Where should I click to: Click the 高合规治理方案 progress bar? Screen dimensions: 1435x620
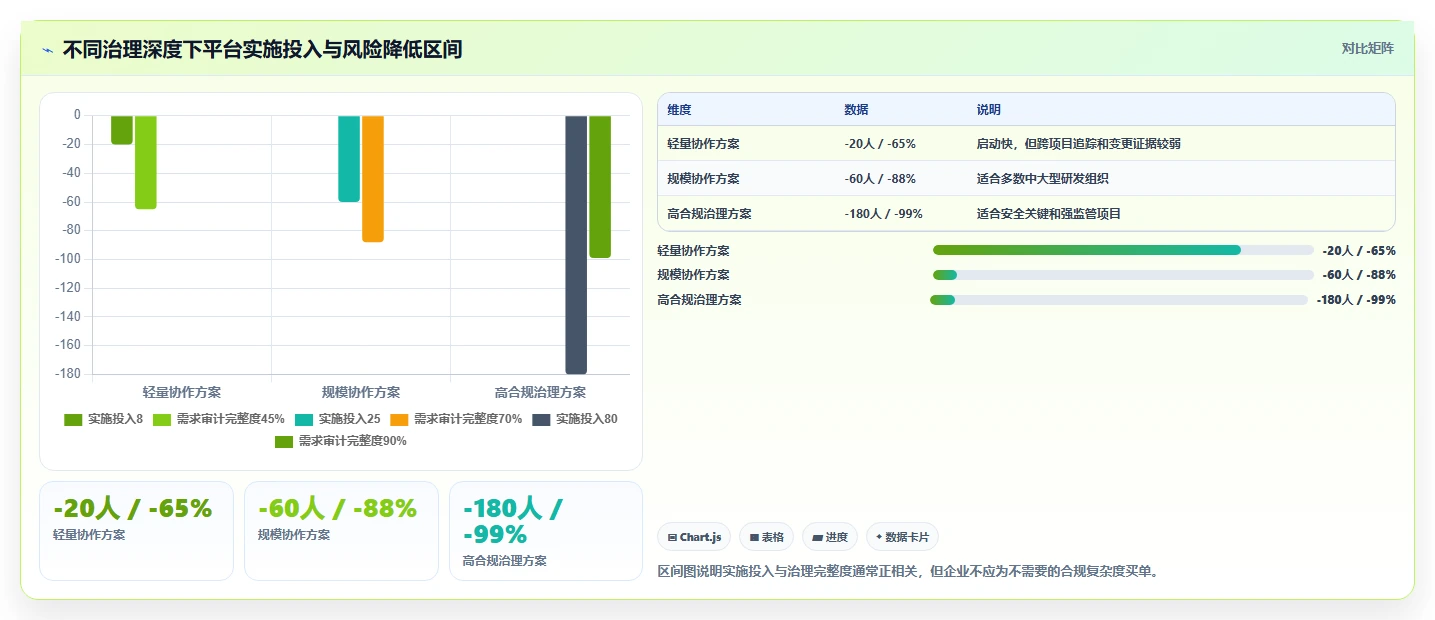tap(1119, 300)
